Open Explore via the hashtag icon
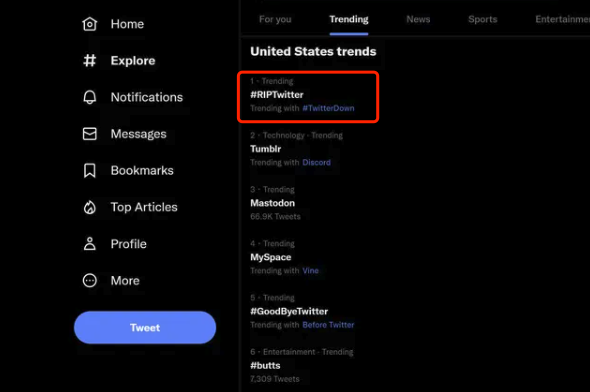The width and height of the screenshot is (590, 392). point(90,61)
